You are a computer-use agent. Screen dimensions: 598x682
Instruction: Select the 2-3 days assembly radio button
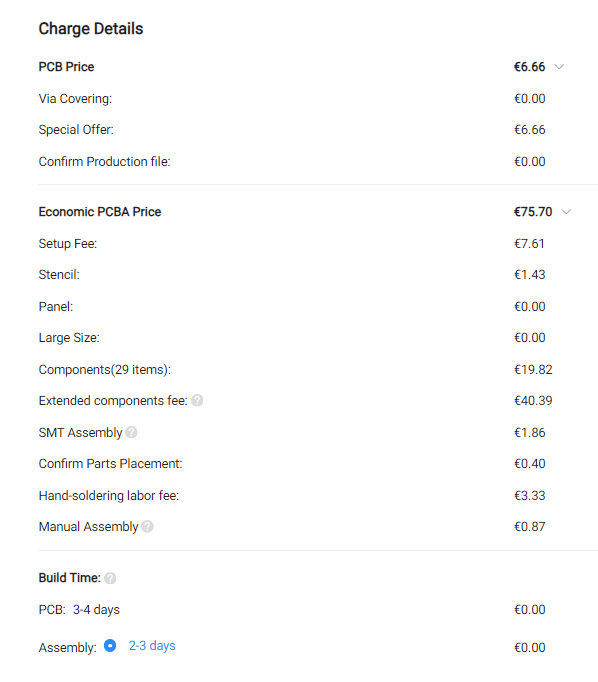coord(110,646)
